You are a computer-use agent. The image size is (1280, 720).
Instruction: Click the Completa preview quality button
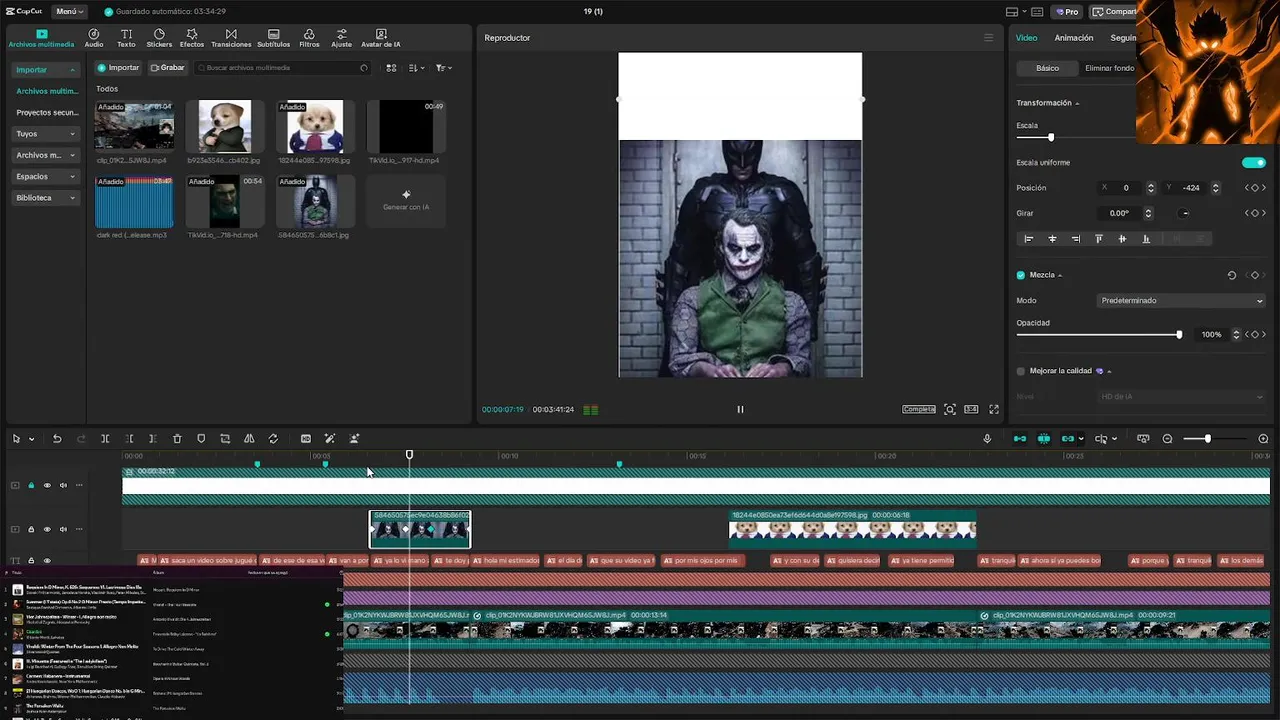point(919,409)
